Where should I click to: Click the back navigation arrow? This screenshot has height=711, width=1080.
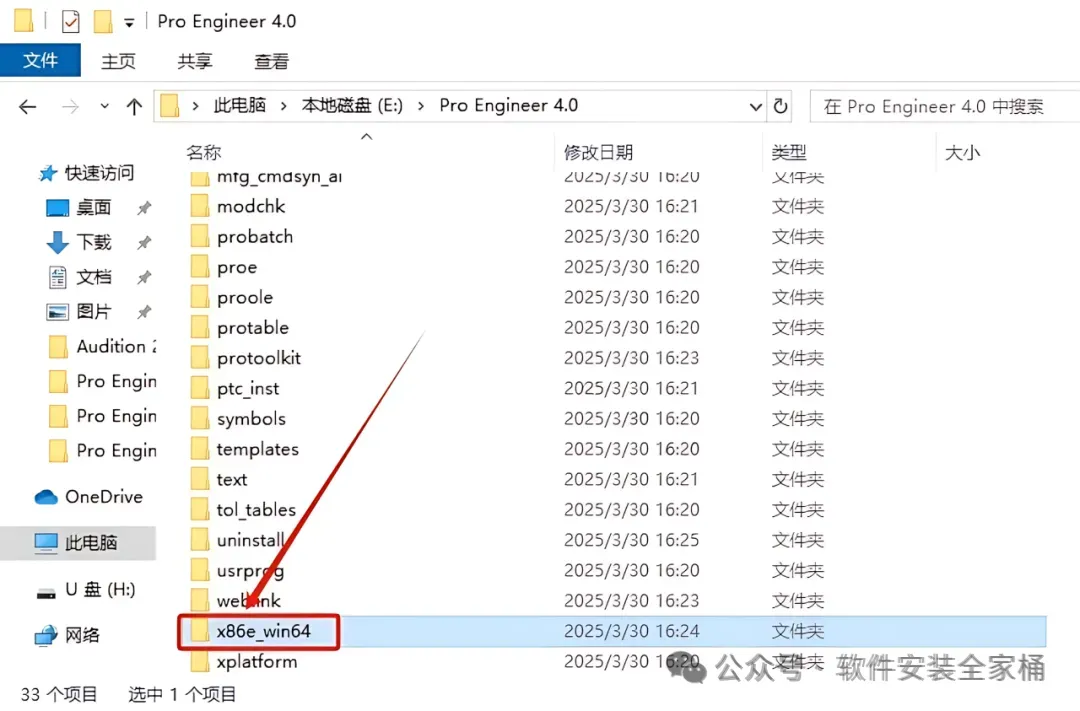click(x=28, y=107)
